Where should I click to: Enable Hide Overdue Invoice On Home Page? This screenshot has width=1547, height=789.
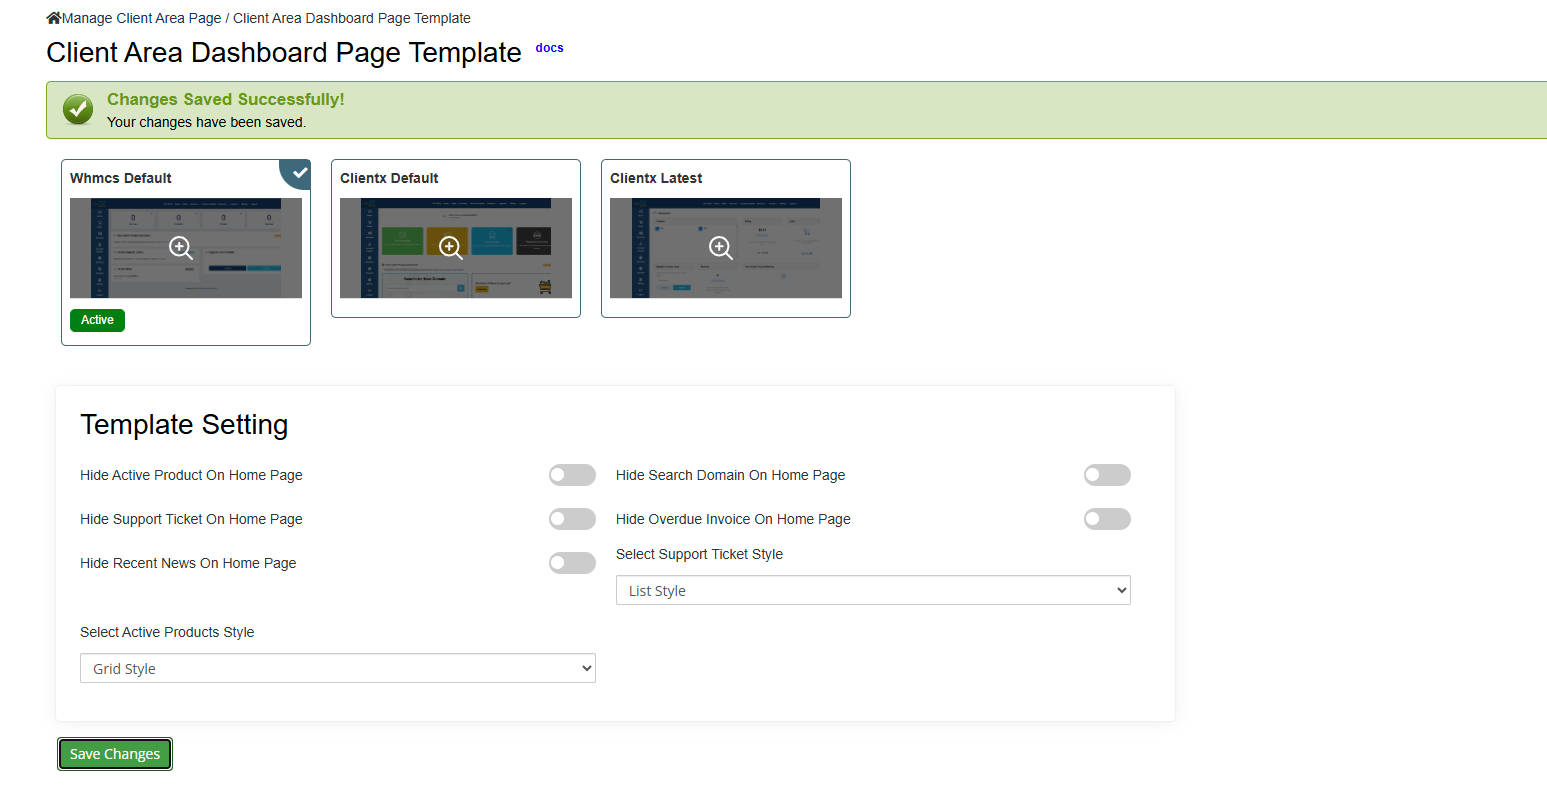click(1107, 519)
